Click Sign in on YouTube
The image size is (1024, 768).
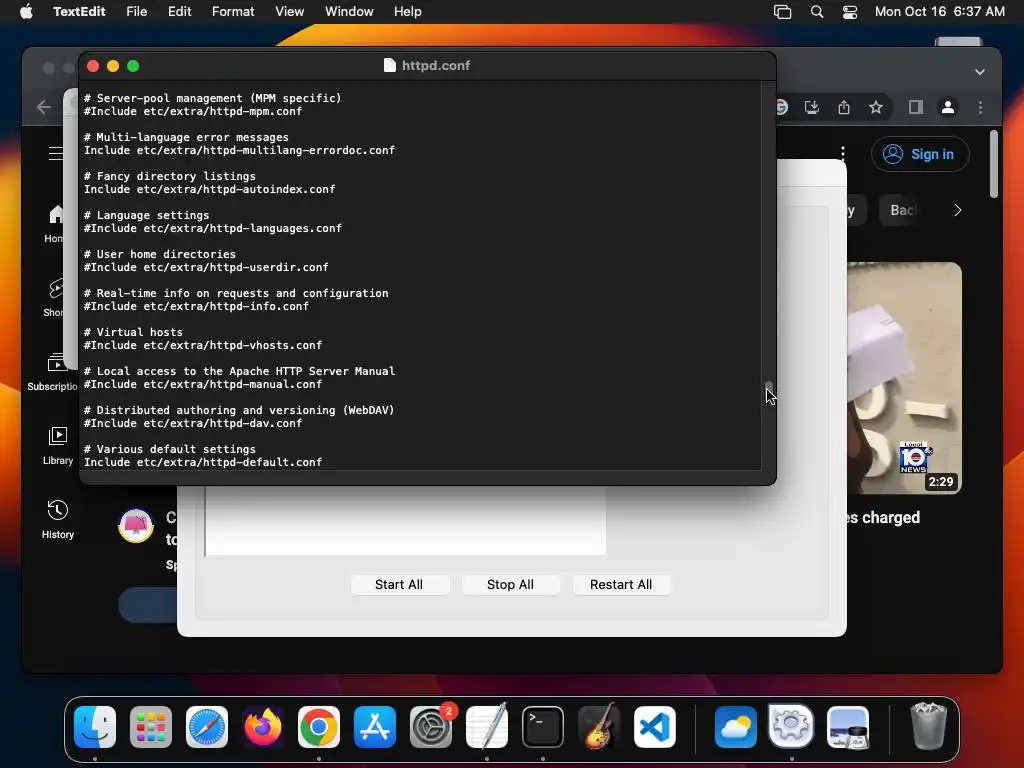click(x=920, y=154)
